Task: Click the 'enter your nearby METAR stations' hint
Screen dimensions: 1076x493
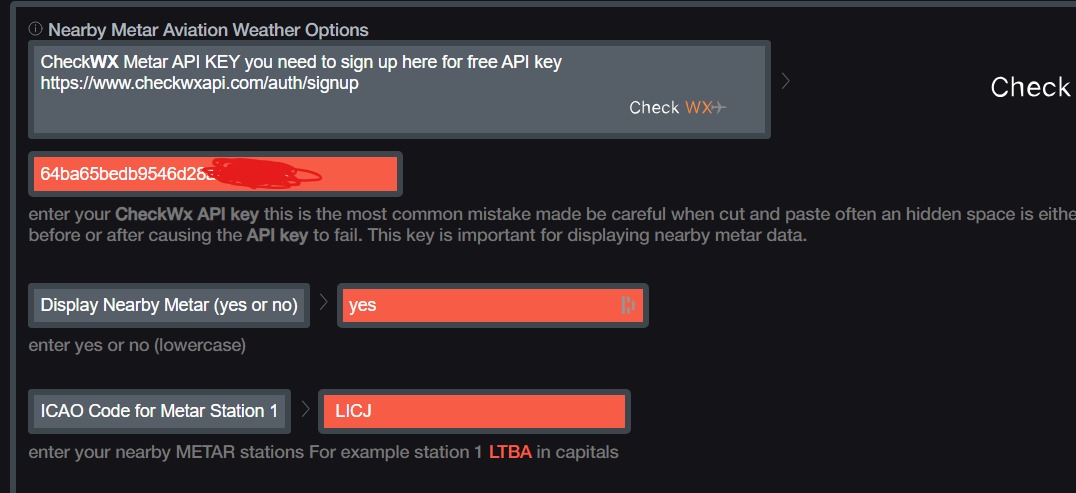Action: click(323, 452)
